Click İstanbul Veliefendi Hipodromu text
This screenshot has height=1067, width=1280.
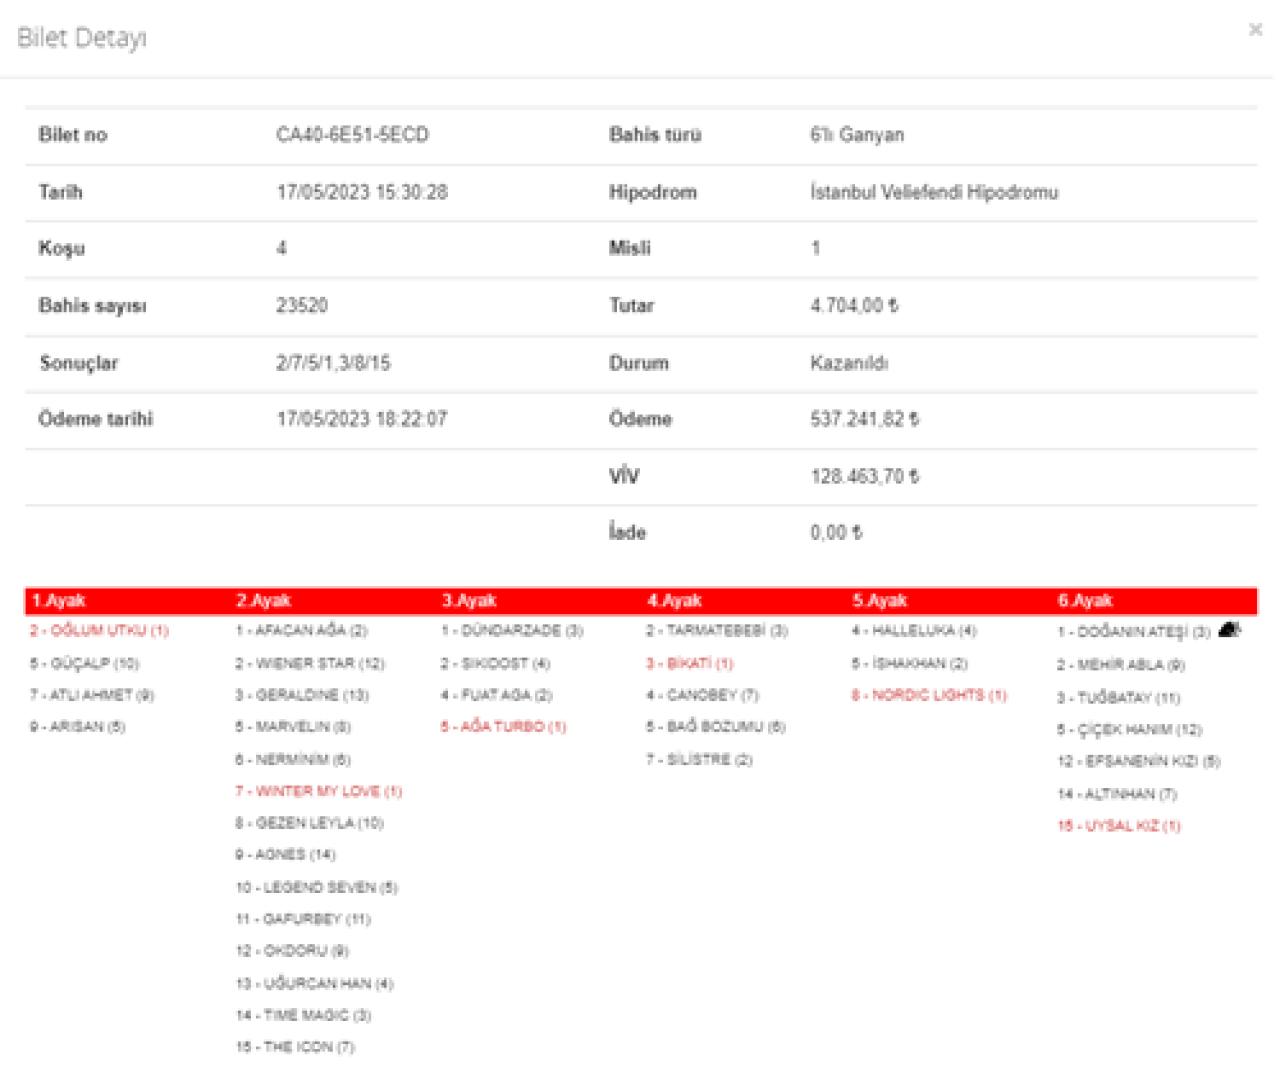pos(934,192)
